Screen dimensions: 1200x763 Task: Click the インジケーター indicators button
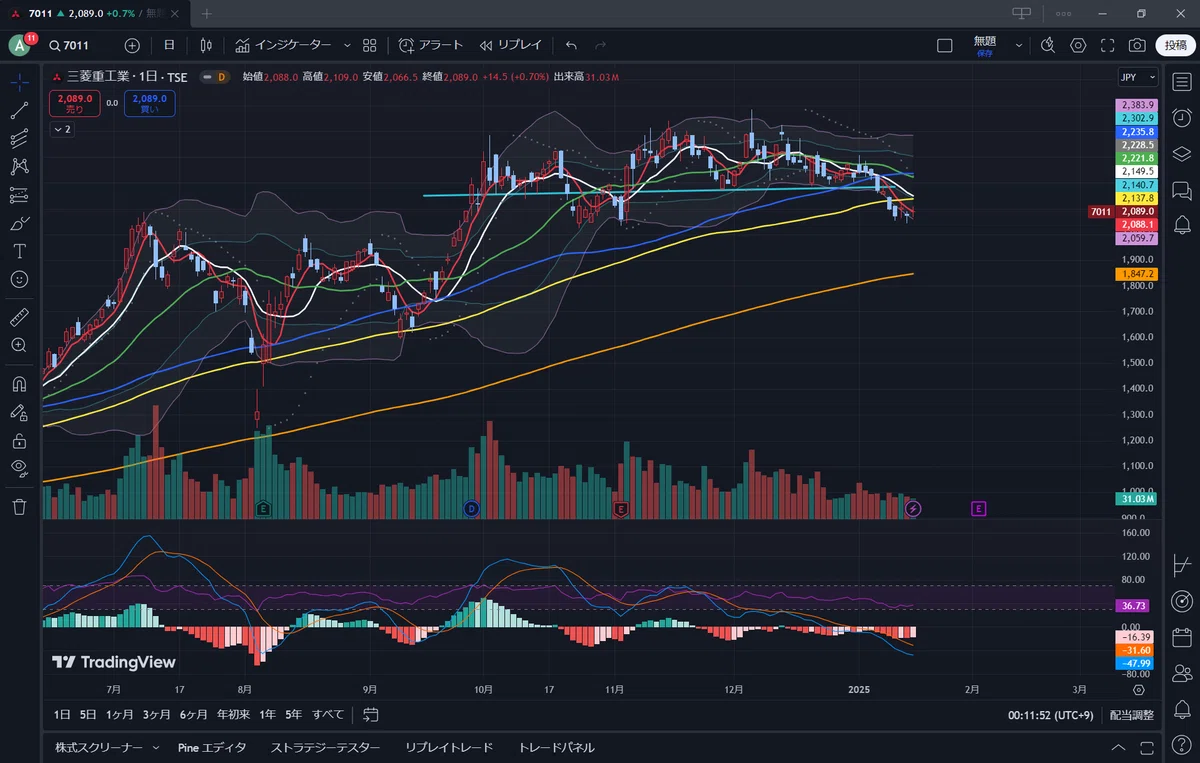pos(283,45)
